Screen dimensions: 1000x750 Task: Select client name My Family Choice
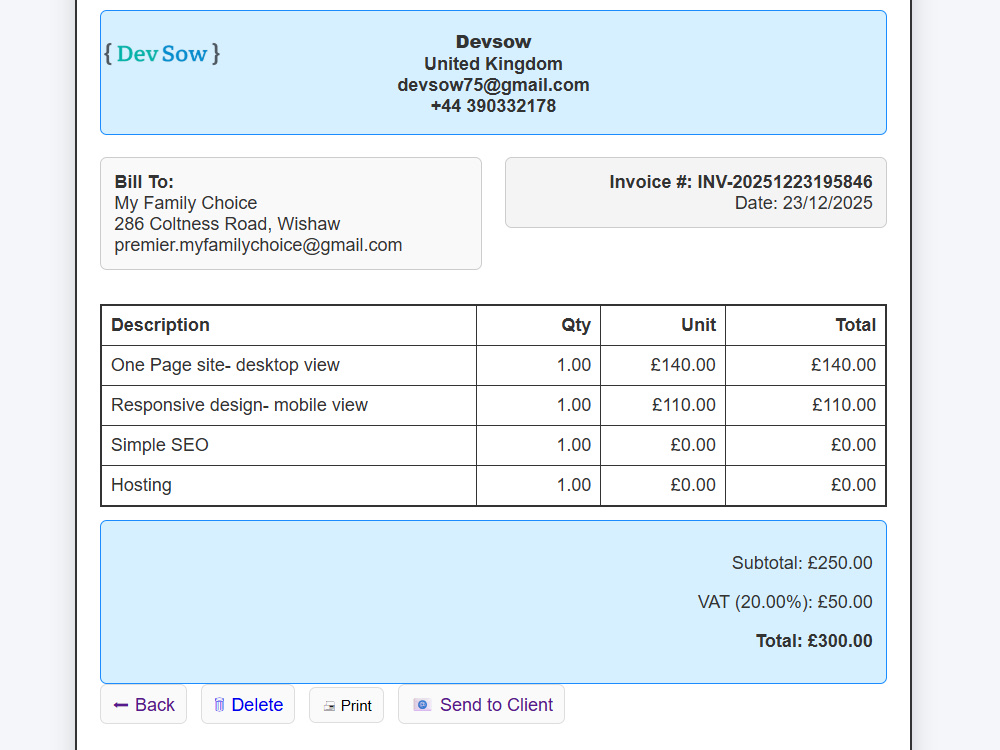[x=186, y=203]
